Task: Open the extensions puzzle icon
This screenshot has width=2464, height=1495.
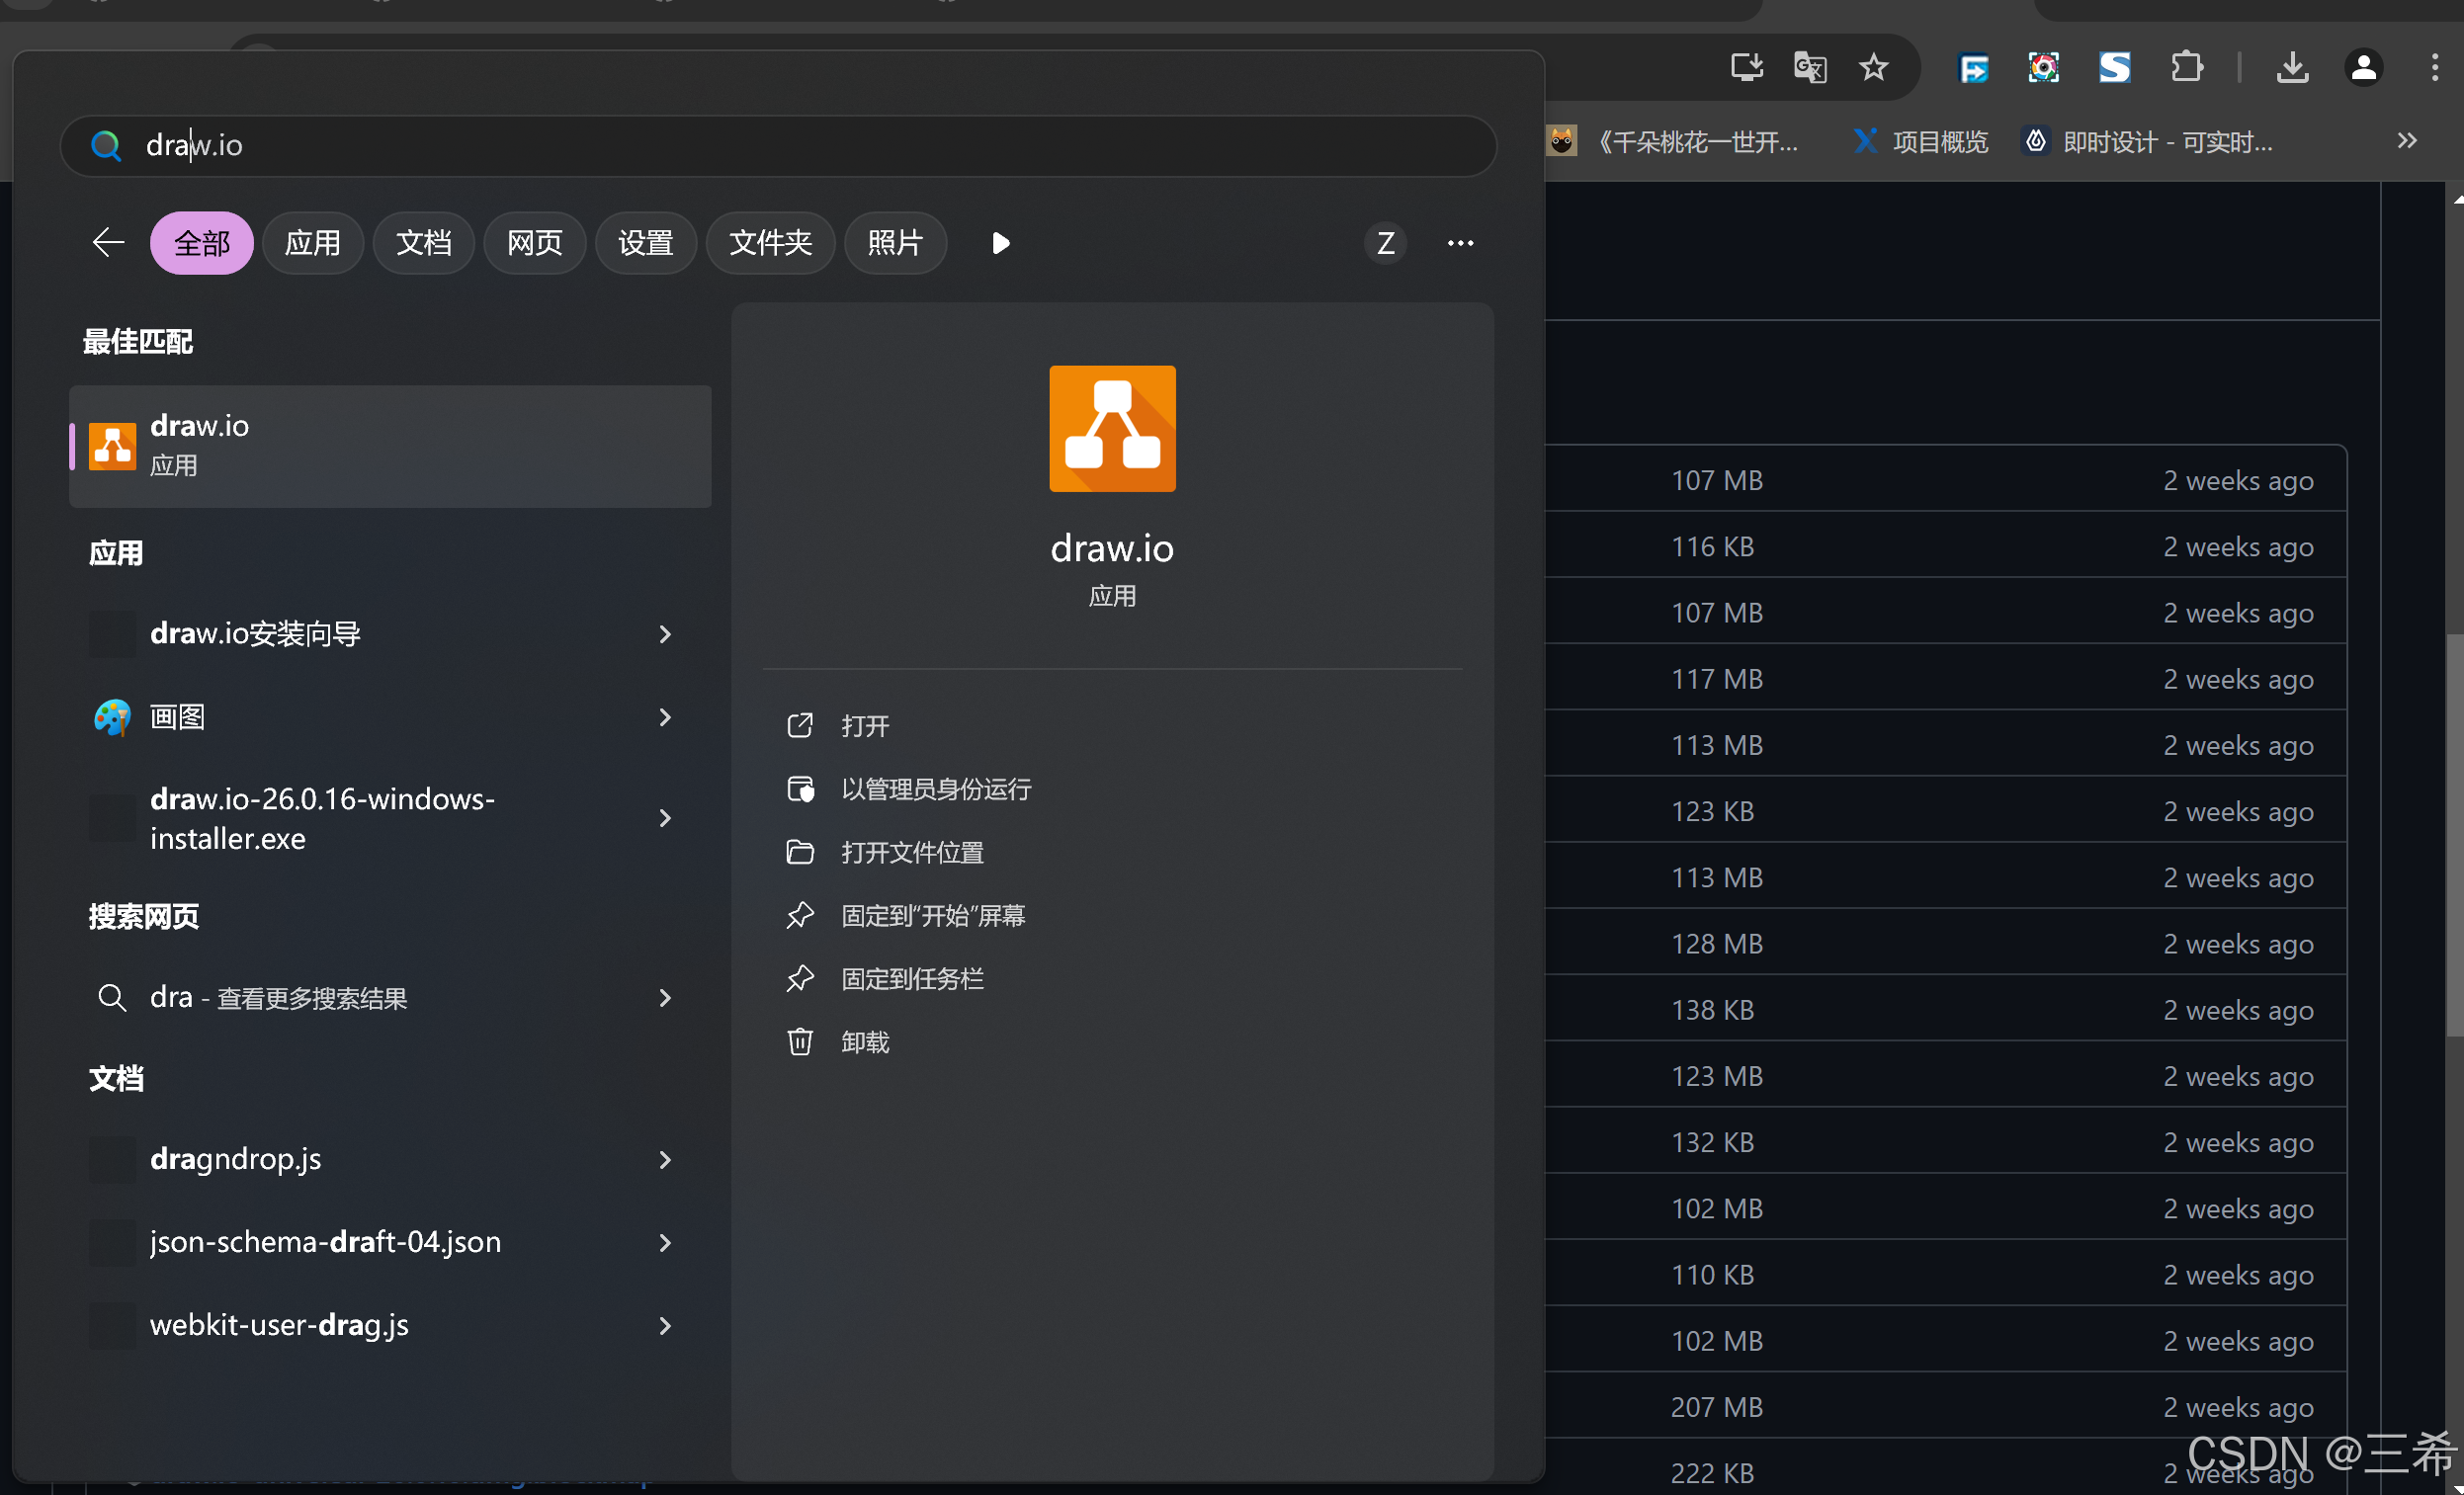Action: click(x=2186, y=67)
